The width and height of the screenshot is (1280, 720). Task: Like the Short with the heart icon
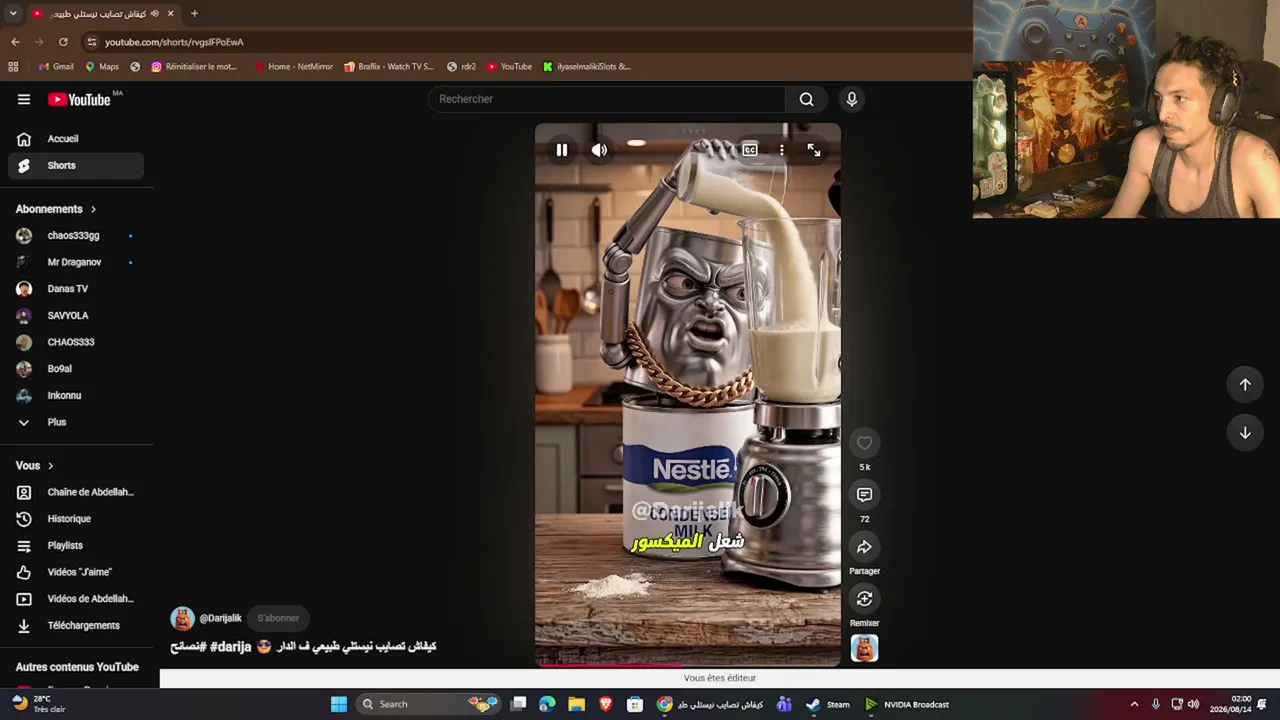click(864, 443)
